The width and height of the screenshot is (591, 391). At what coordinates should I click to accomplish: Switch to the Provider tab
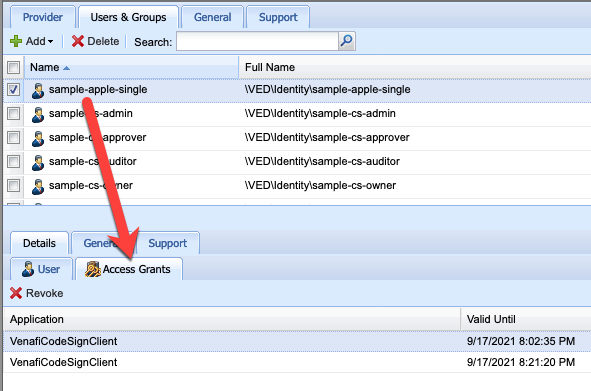pos(43,17)
